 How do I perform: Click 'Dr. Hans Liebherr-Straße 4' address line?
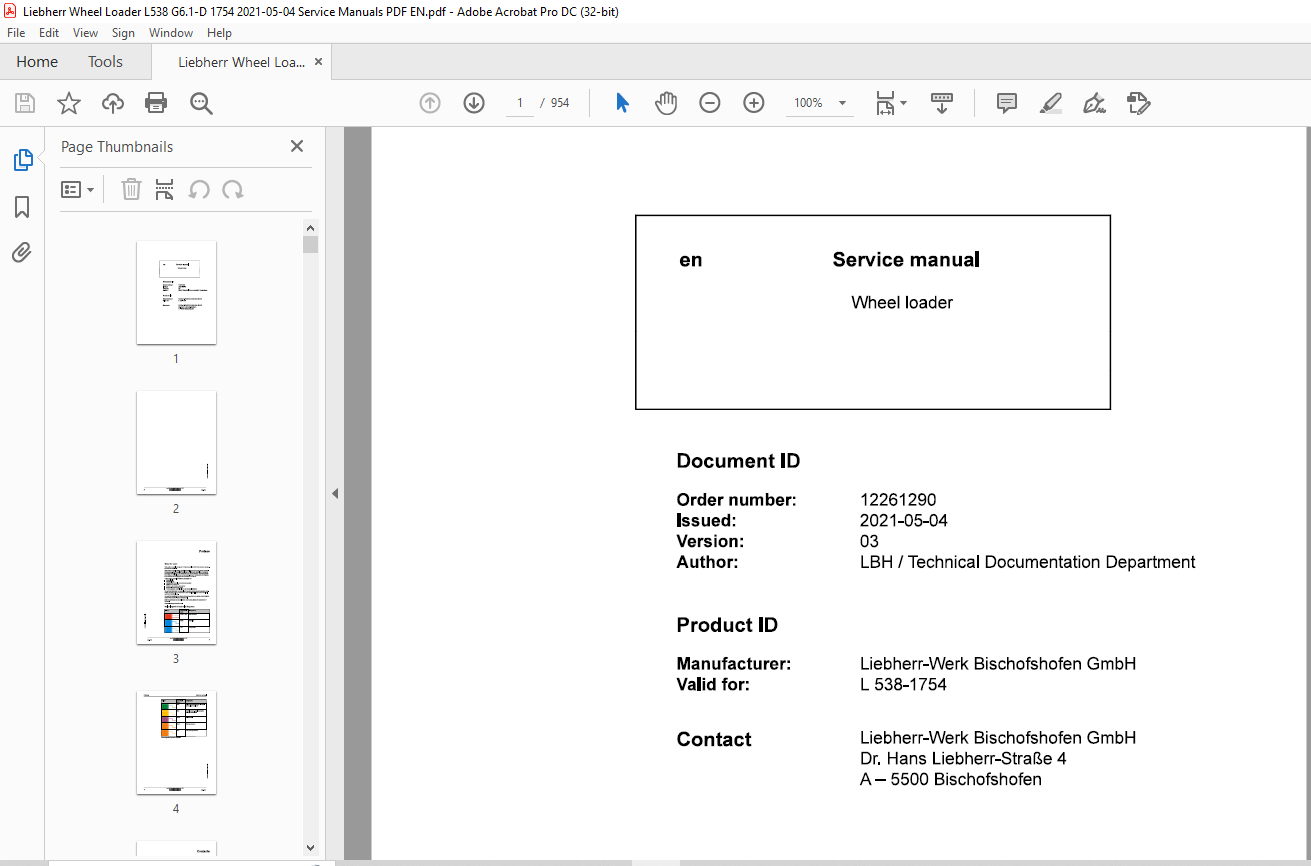click(963, 759)
